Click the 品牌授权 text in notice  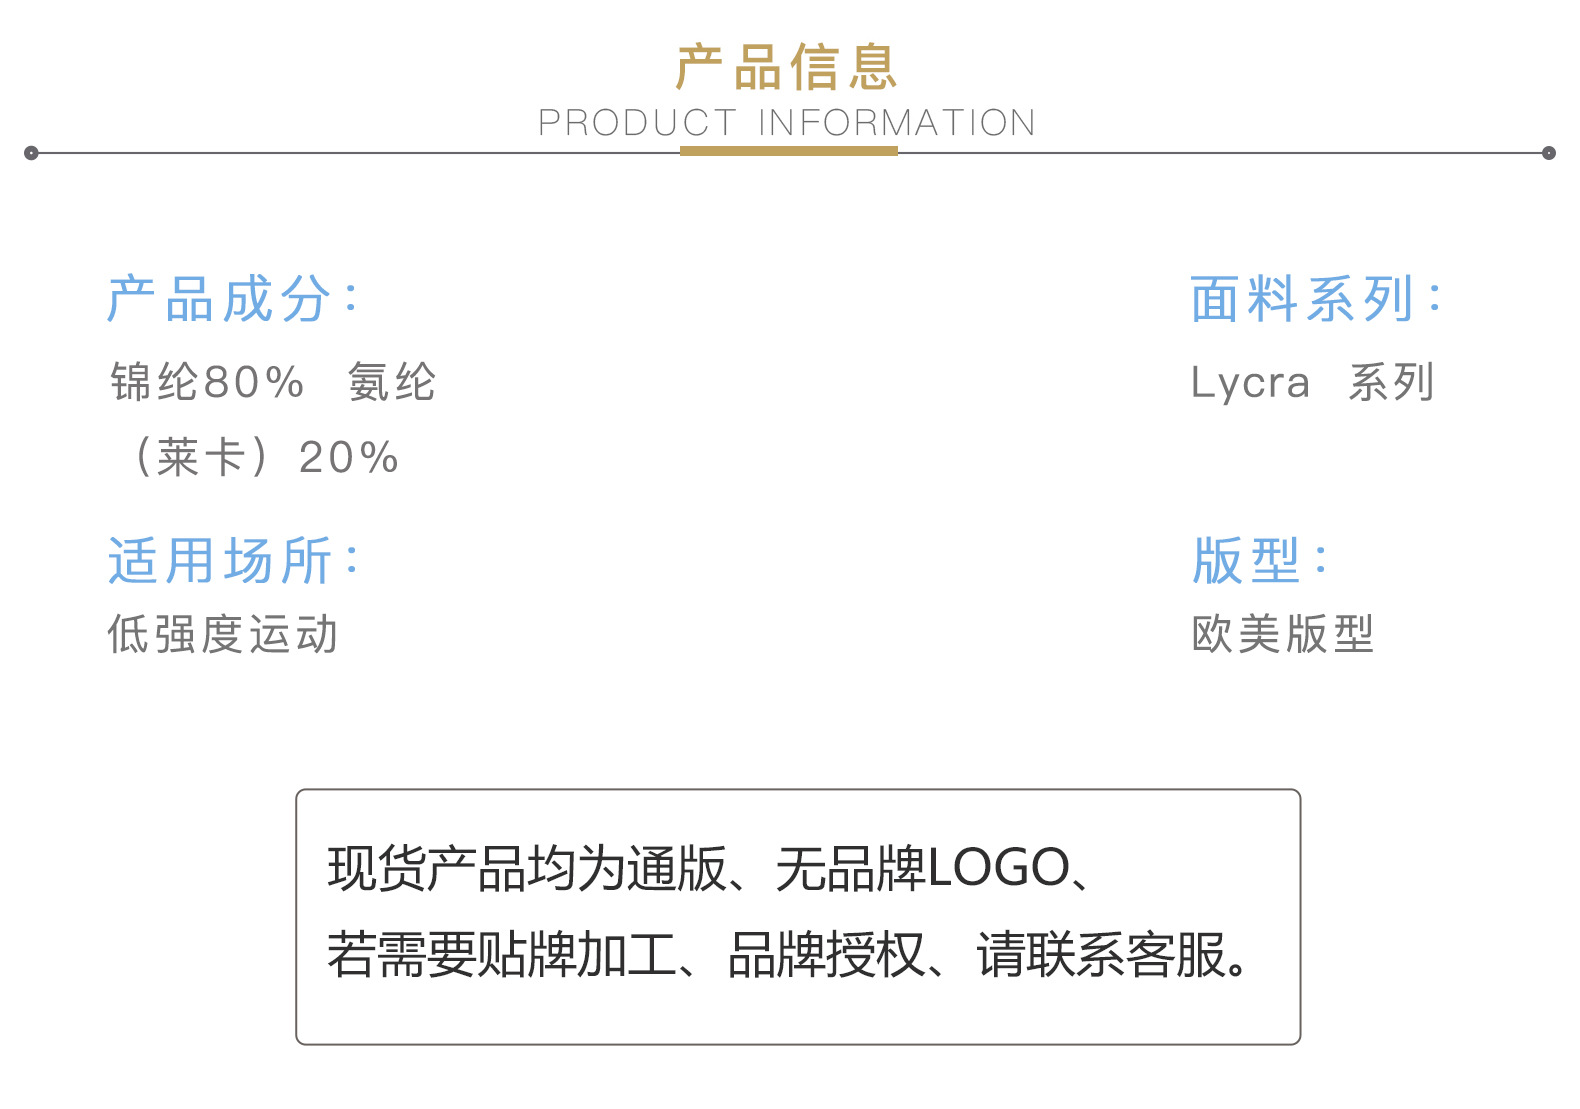[826, 955]
